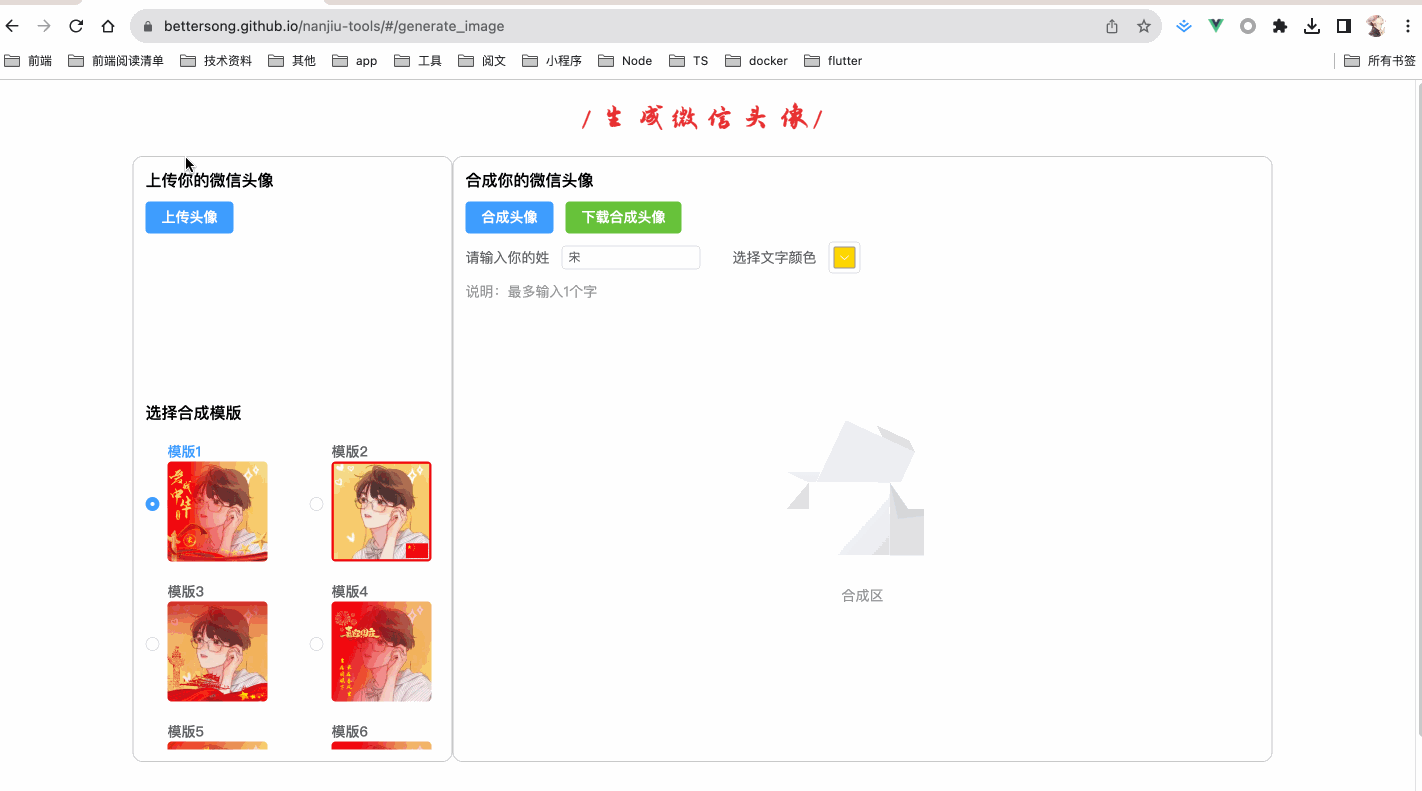Click the 模版4 preview thumbnail
Screen dimensions: 1422x791
pyautogui.click(x=382, y=652)
